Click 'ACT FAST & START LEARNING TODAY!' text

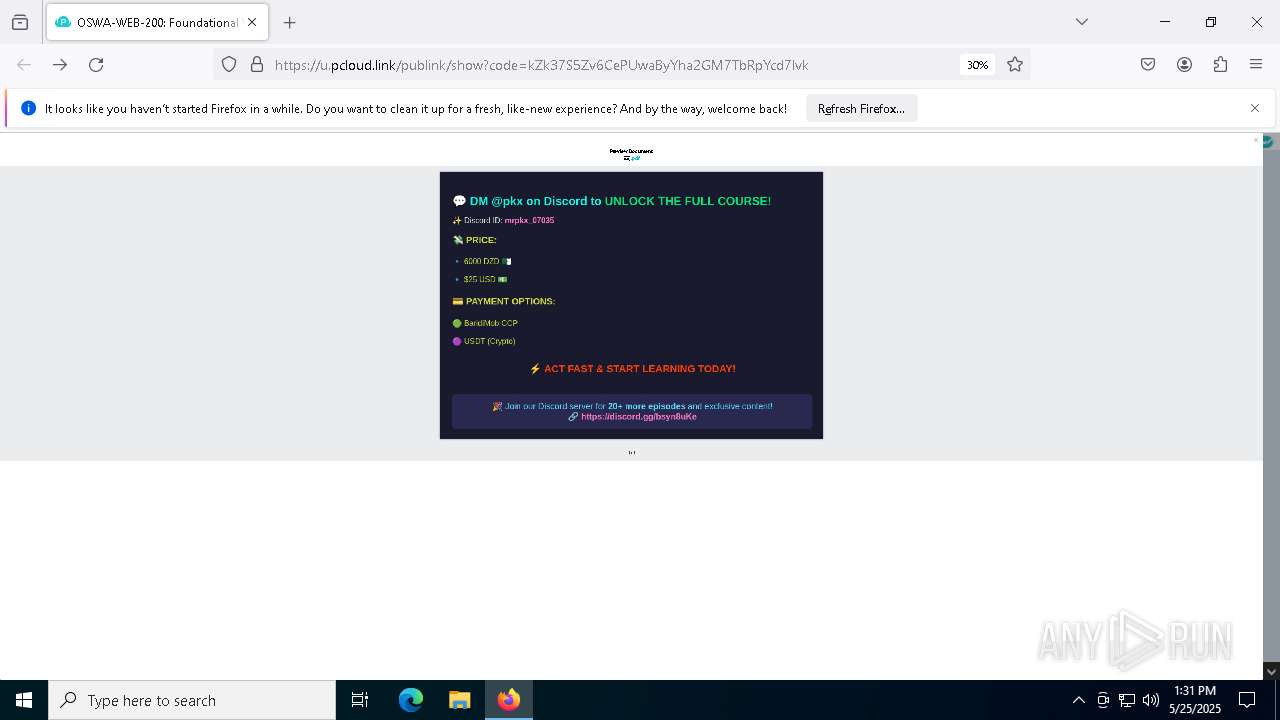pos(633,369)
